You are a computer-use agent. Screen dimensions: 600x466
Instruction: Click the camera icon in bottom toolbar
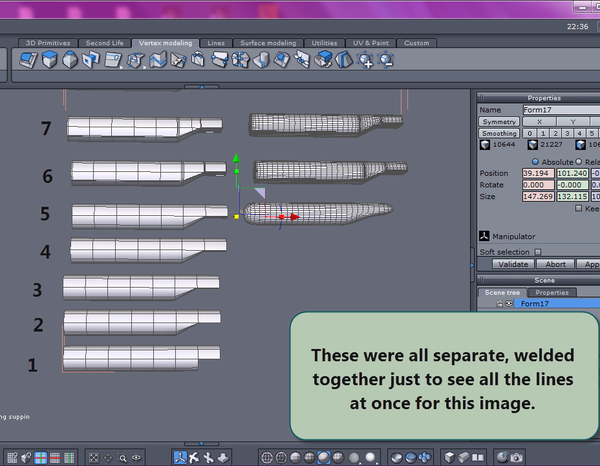coord(516,457)
